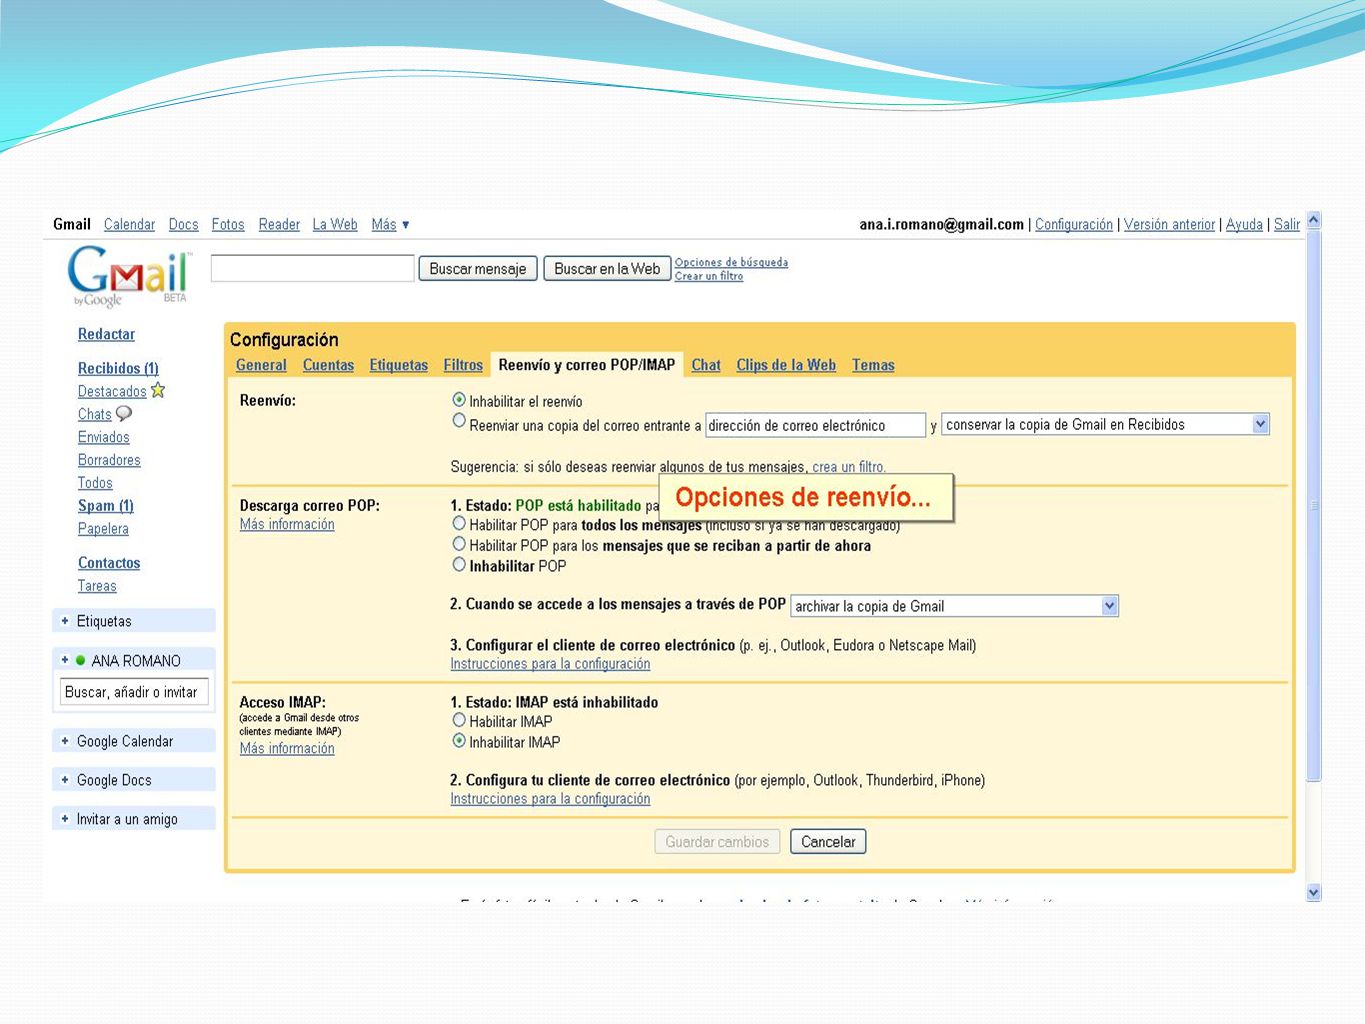1365x1024 pixels.
Task: Open the conservar la copia de Gmail dropdown
Action: pyautogui.click(x=1106, y=424)
